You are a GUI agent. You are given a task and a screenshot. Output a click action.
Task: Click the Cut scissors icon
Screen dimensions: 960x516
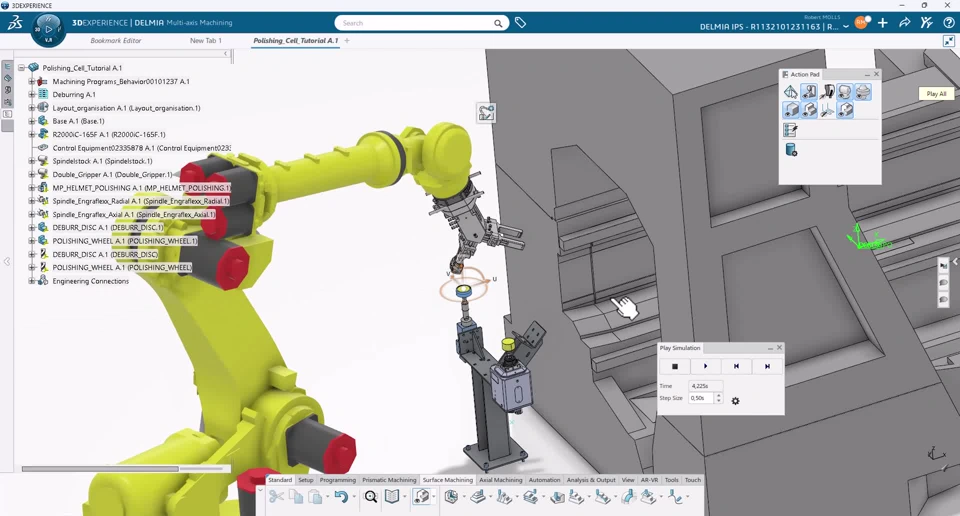(276, 496)
